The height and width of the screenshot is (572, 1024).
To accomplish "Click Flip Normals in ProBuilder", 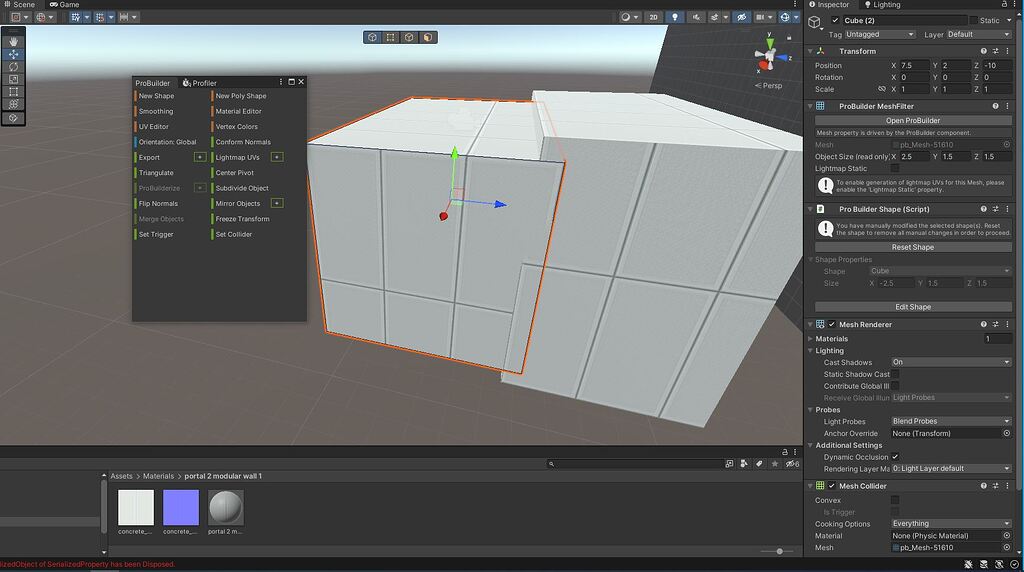I will pyautogui.click(x=158, y=204).
